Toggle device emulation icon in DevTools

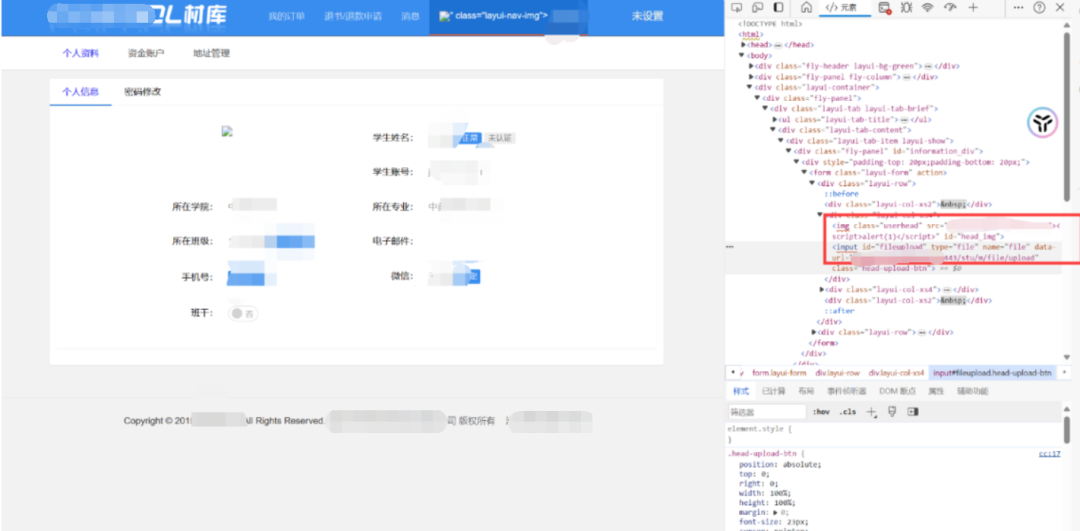click(x=758, y=7)
